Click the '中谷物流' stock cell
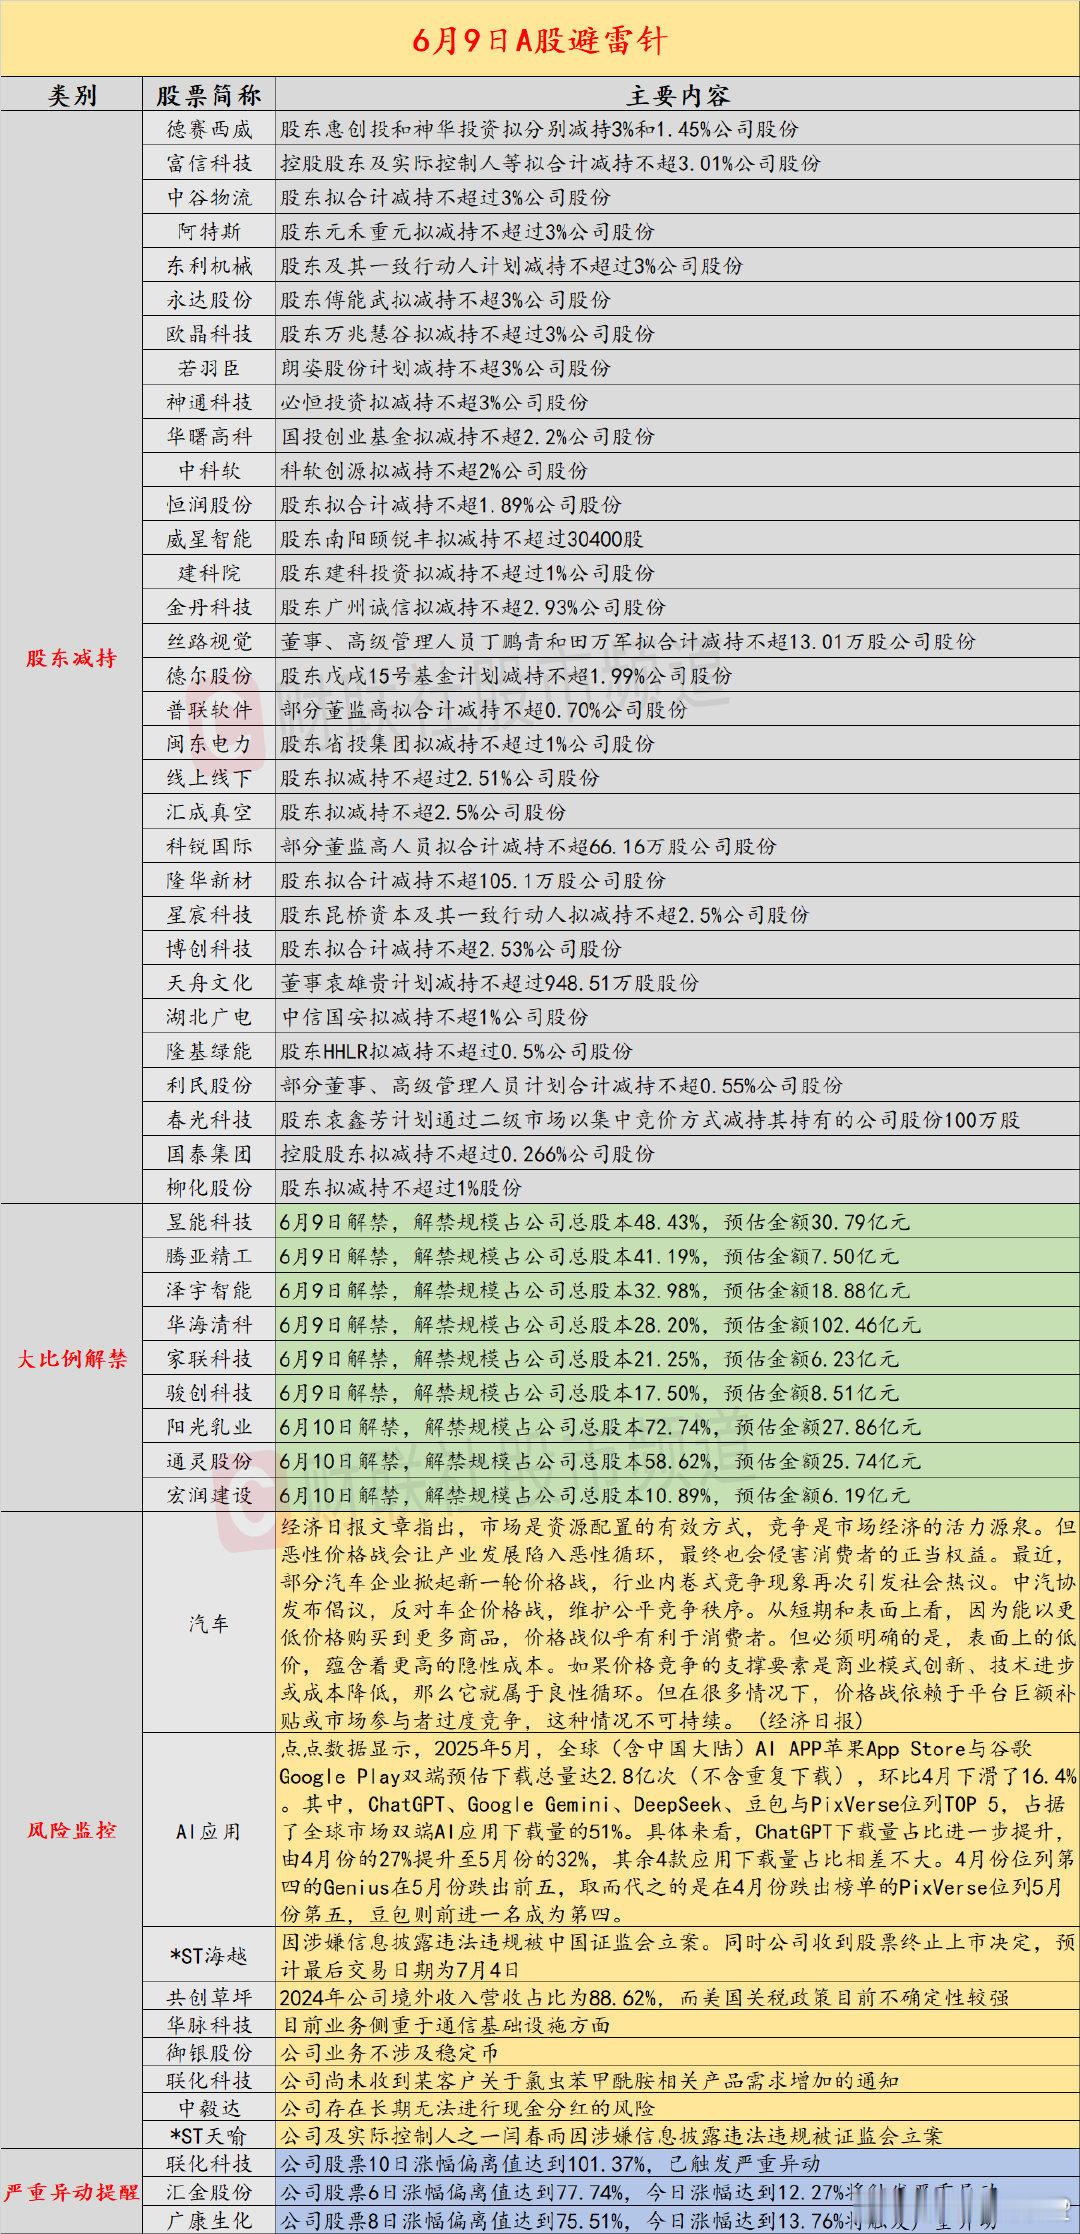The image size is (1080, 2234). [209, 197]
